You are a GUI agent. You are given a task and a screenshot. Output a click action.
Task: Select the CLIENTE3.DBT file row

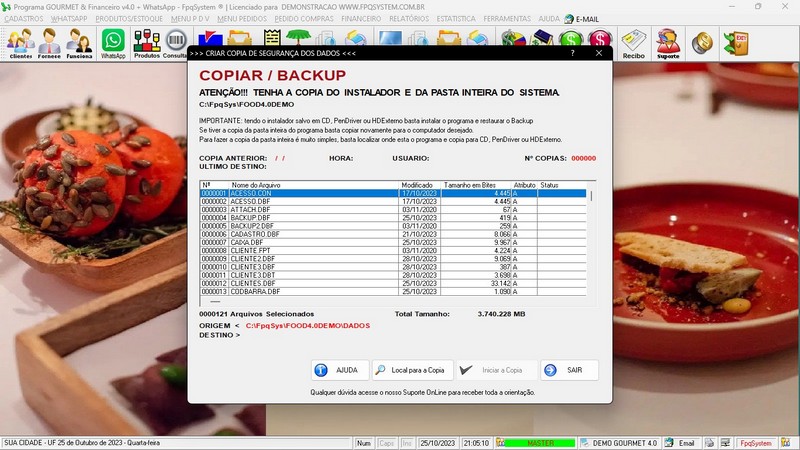click(393, 275)
